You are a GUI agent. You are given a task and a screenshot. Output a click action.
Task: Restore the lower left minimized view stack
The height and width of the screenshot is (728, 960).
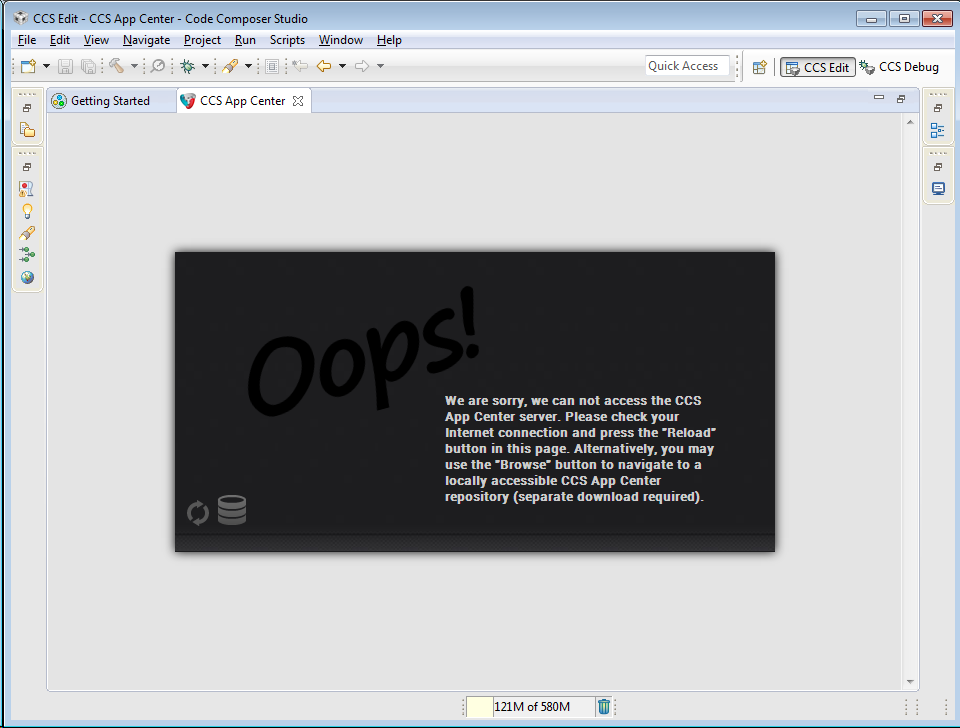[27, 167]
